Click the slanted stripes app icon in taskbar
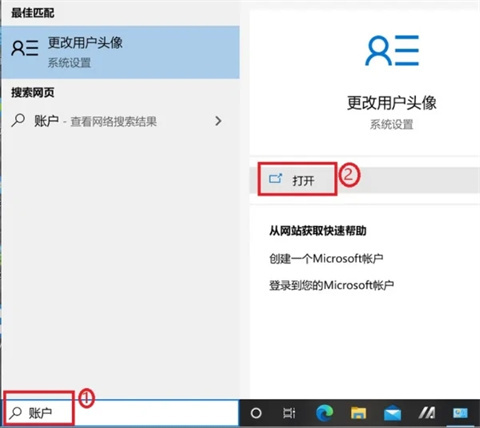 [427, 413]
